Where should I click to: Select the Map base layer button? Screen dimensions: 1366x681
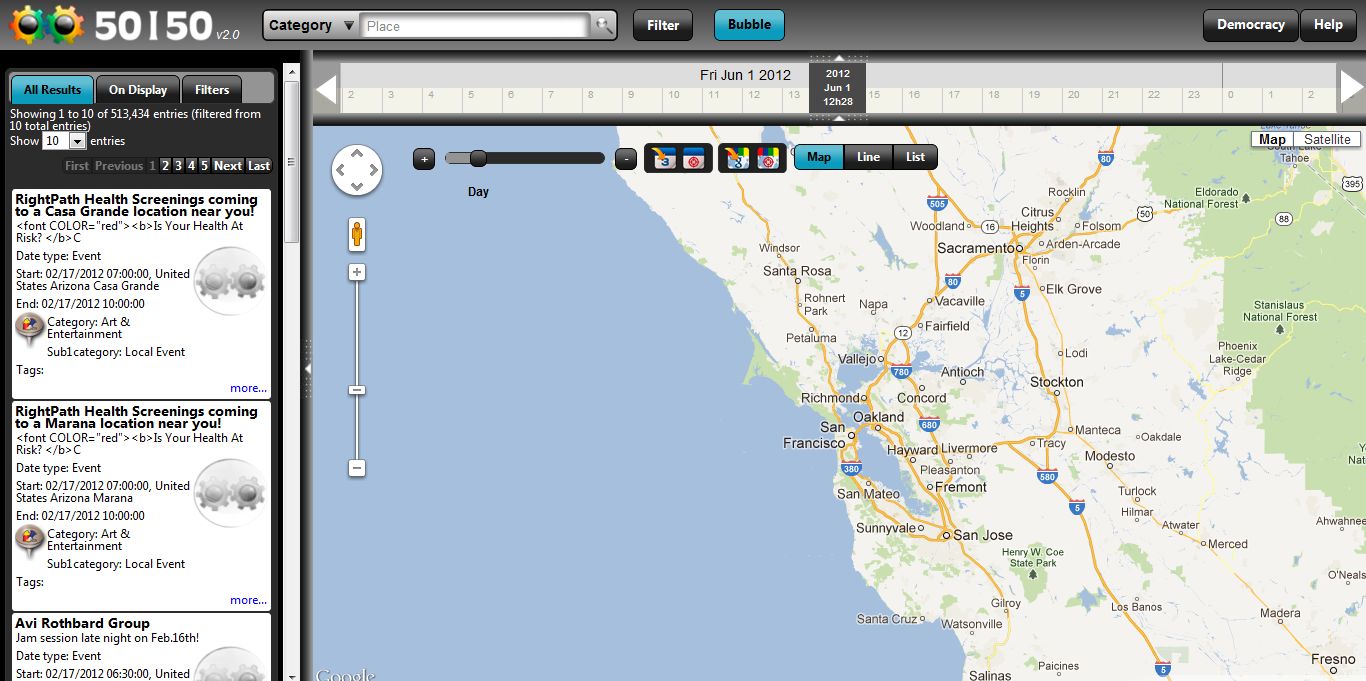[x=1272, y=139]
